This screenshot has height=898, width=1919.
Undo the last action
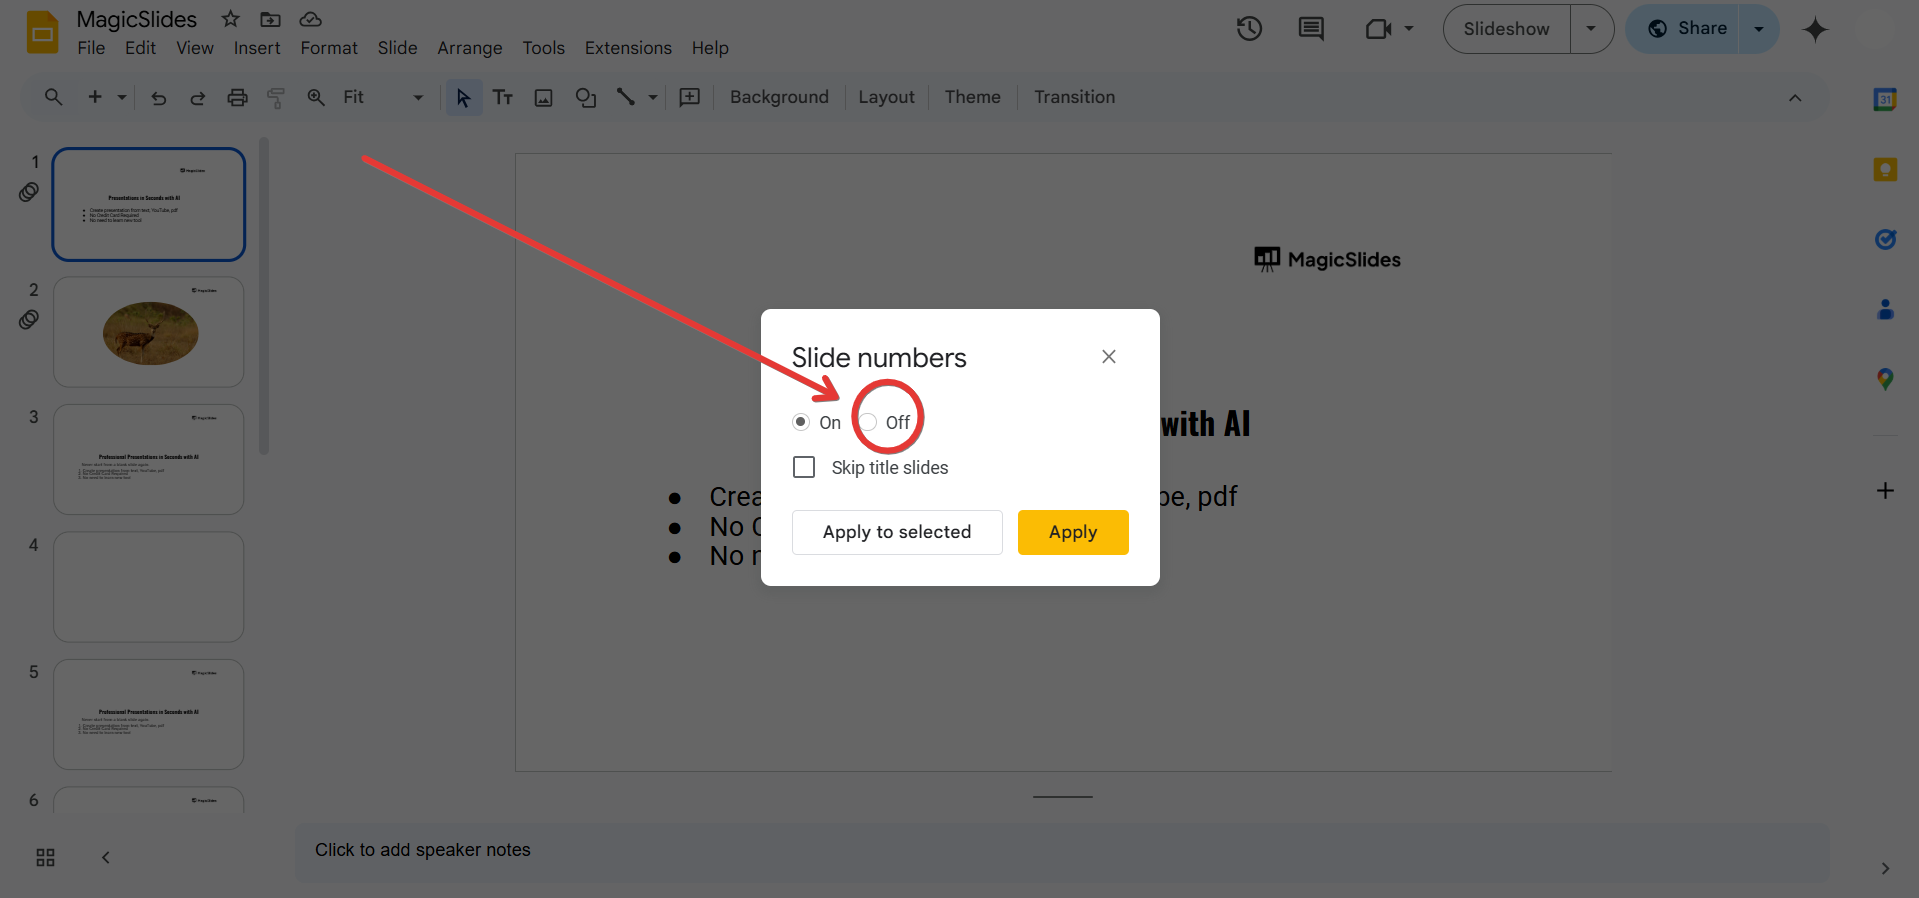pyautogui.click(x=158, y=97)
